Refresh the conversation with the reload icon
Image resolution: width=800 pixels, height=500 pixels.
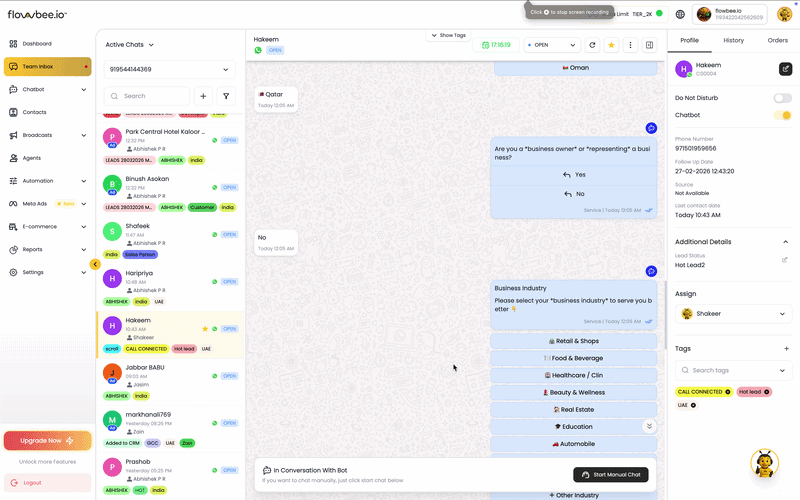592,45
